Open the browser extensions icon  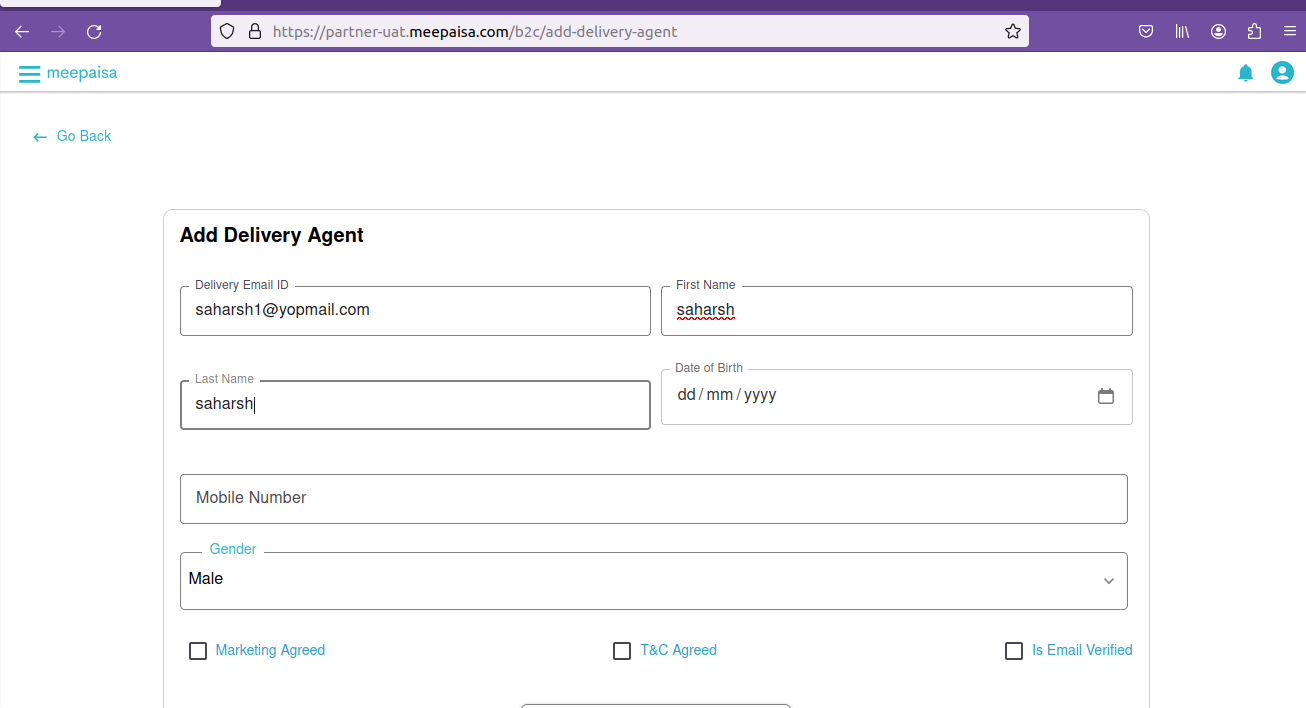coord(1254,32)
